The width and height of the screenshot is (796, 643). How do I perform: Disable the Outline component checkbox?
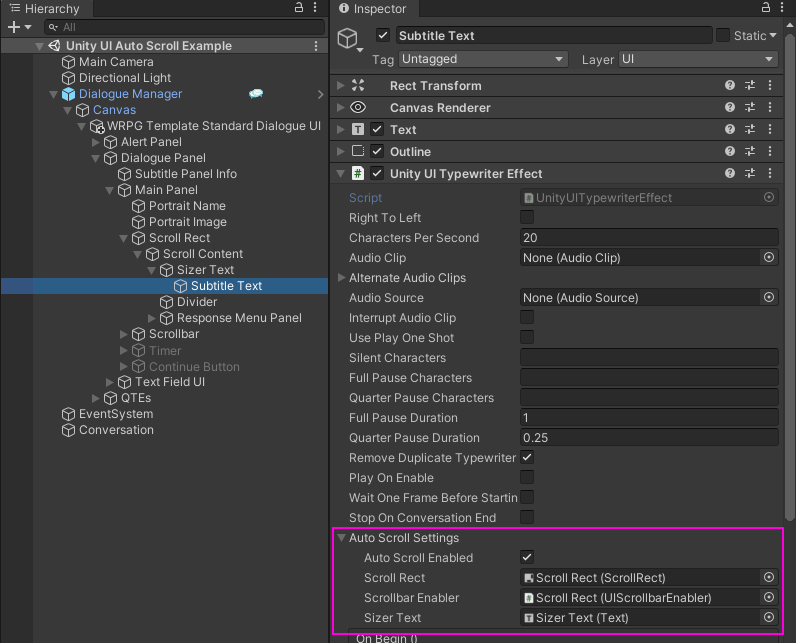point(377,151)
